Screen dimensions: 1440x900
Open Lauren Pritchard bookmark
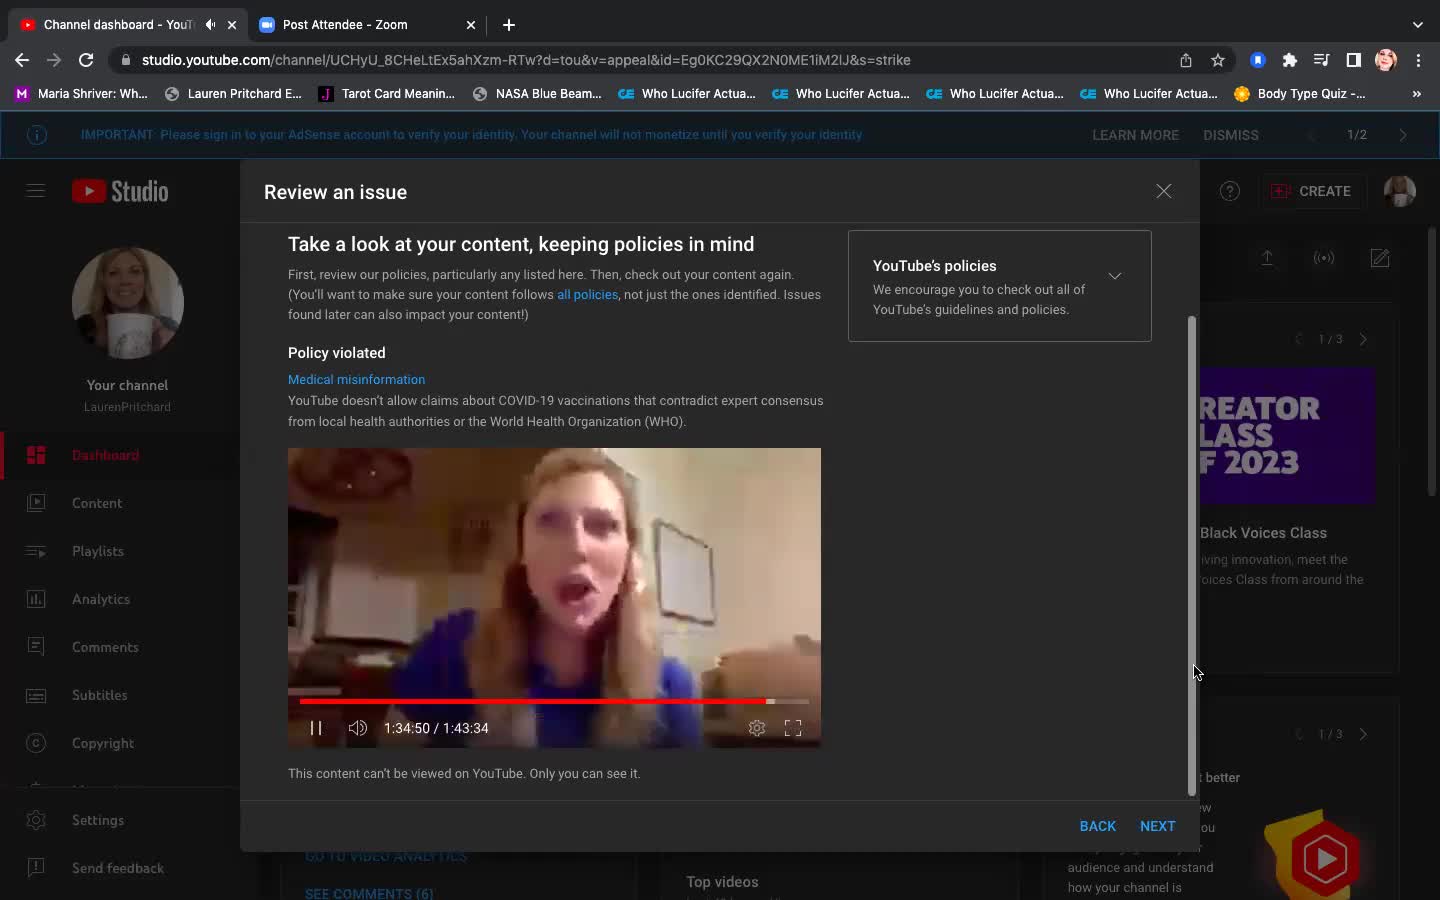click(x=233, y=94)
